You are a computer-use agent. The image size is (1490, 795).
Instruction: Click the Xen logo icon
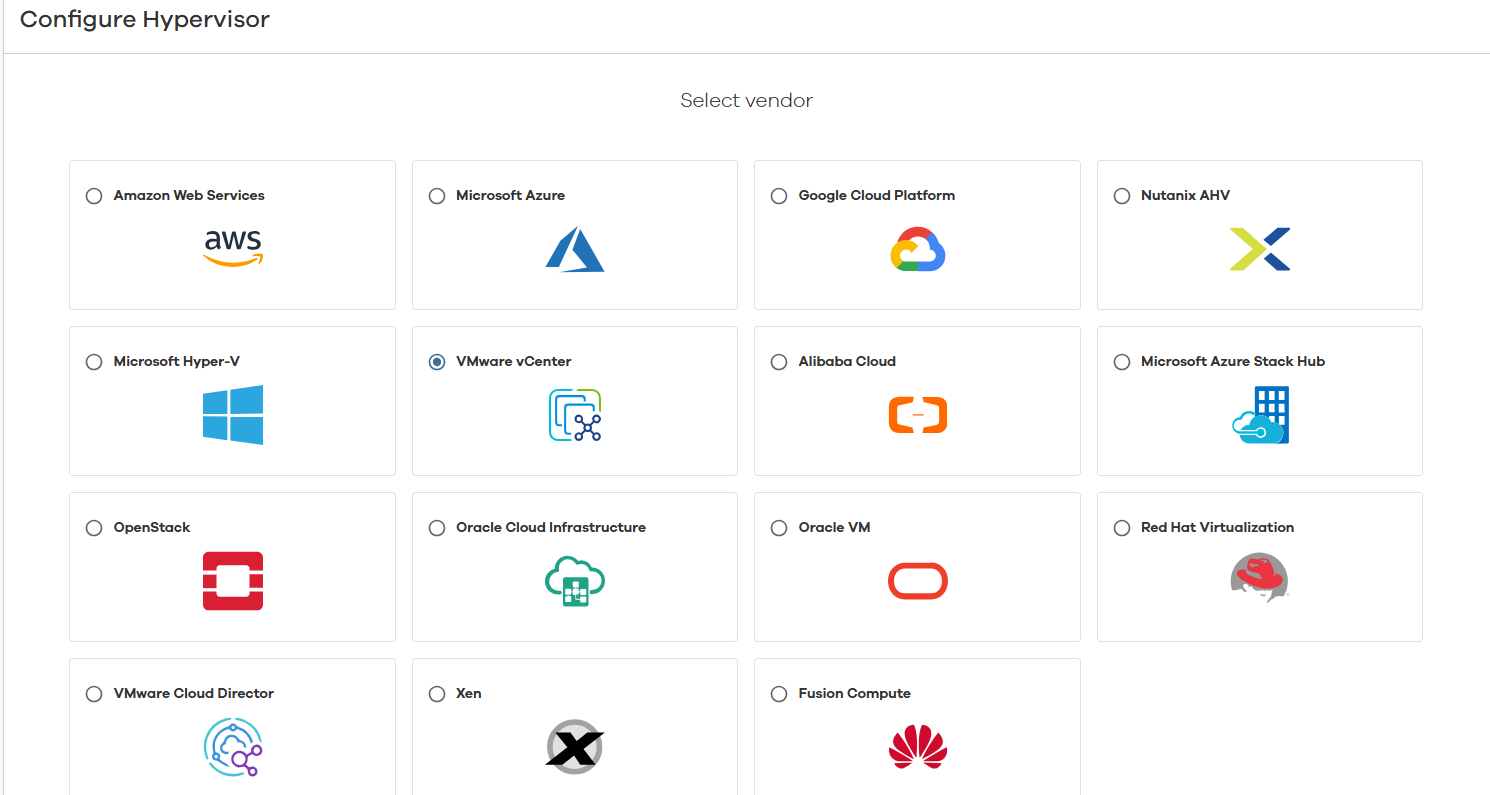[575, 746]
